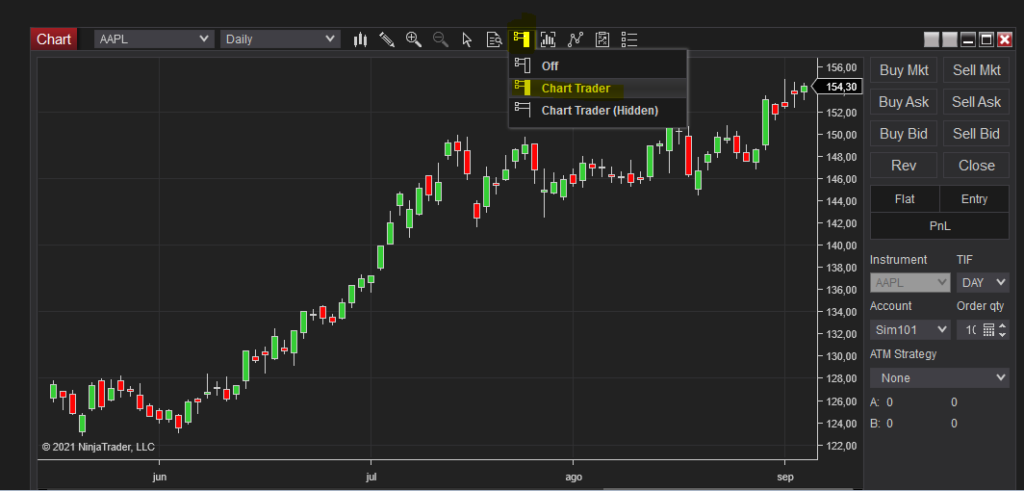
Task: Click the 140,00 price axis label
Action: [x=841, y=246]
